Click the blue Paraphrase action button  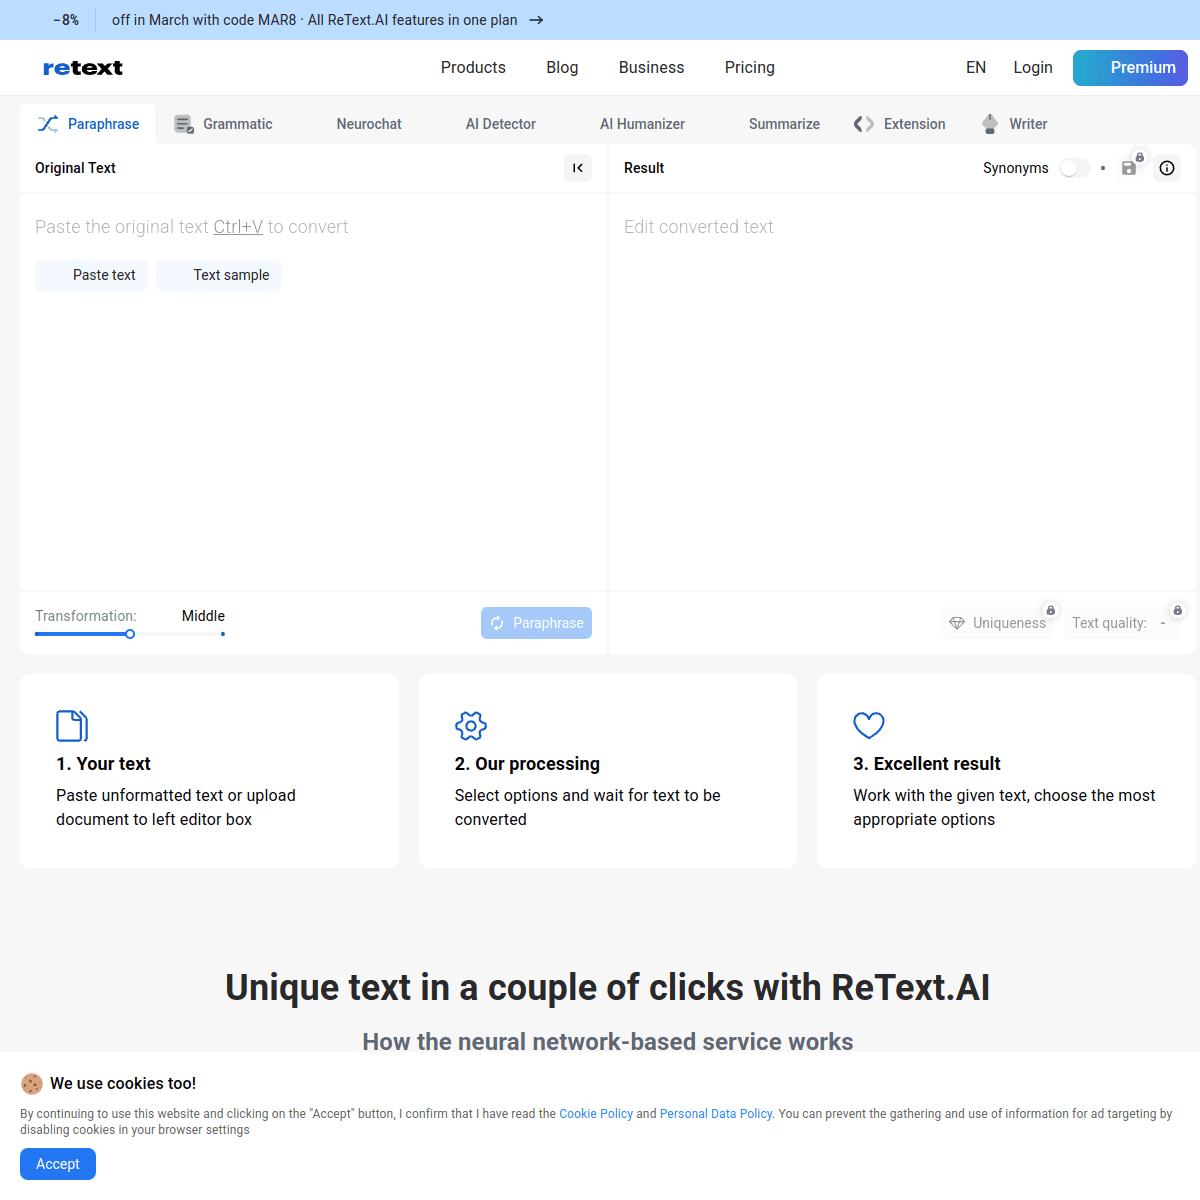tap(536, 623)
